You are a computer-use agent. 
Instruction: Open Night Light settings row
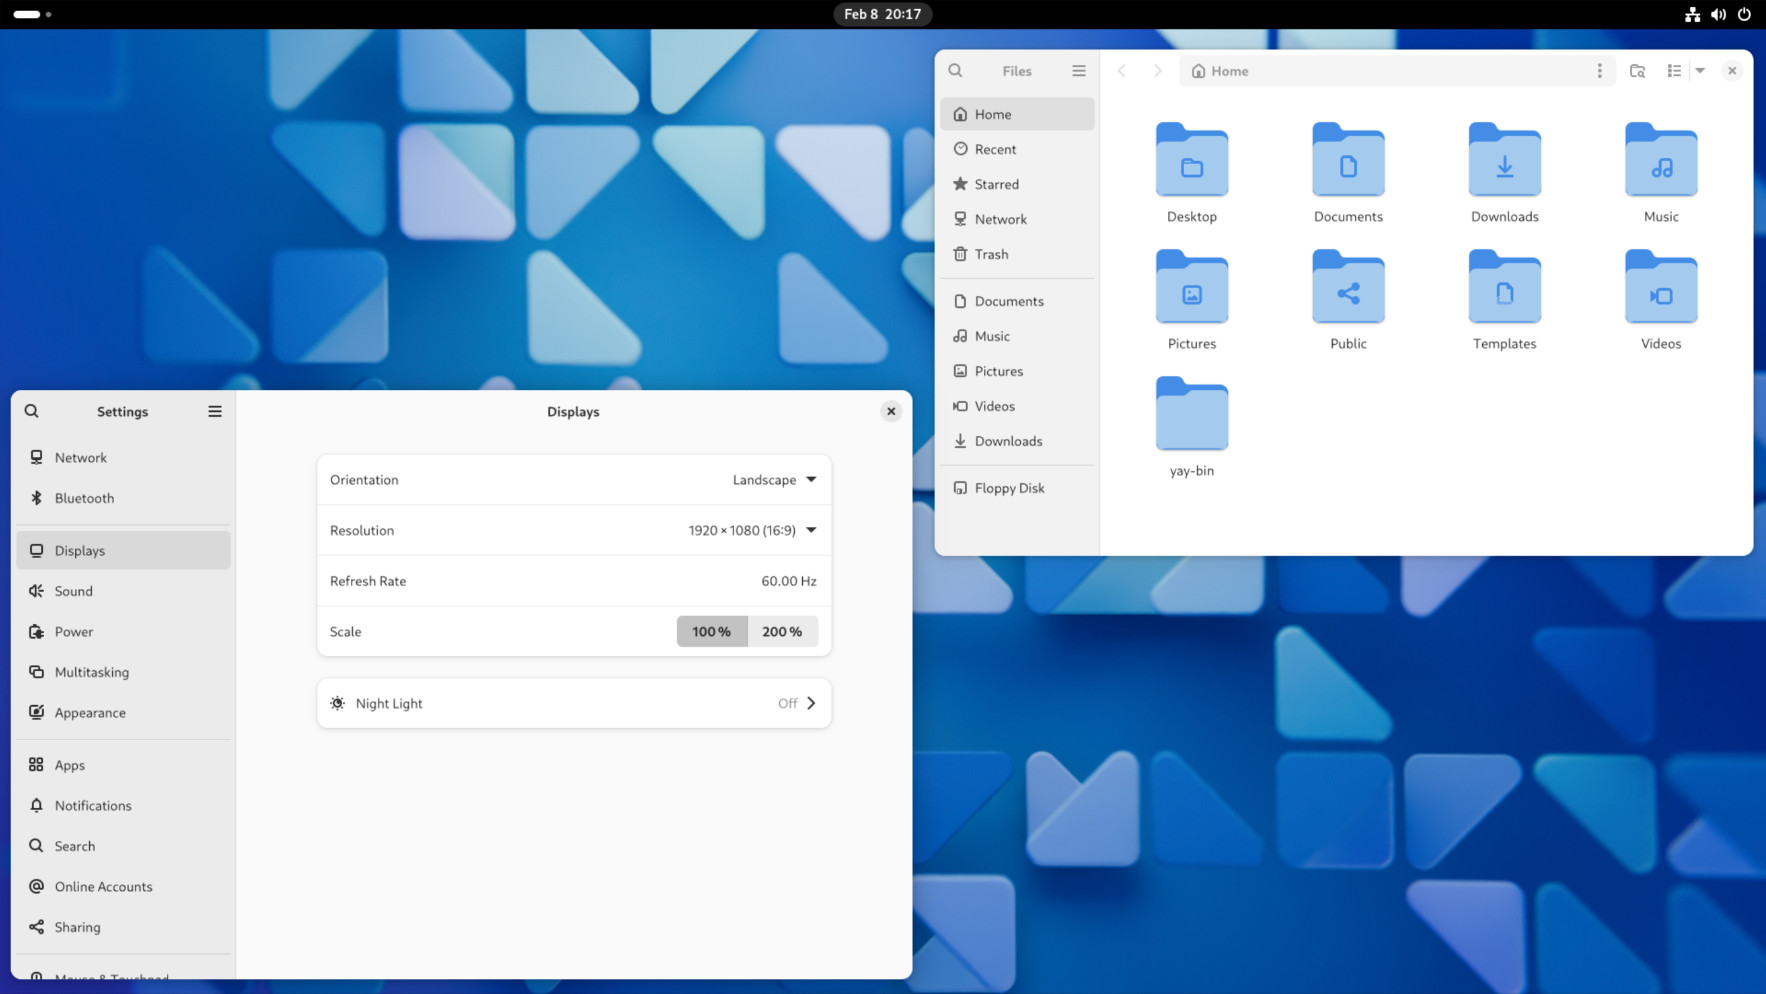[573, 703]
